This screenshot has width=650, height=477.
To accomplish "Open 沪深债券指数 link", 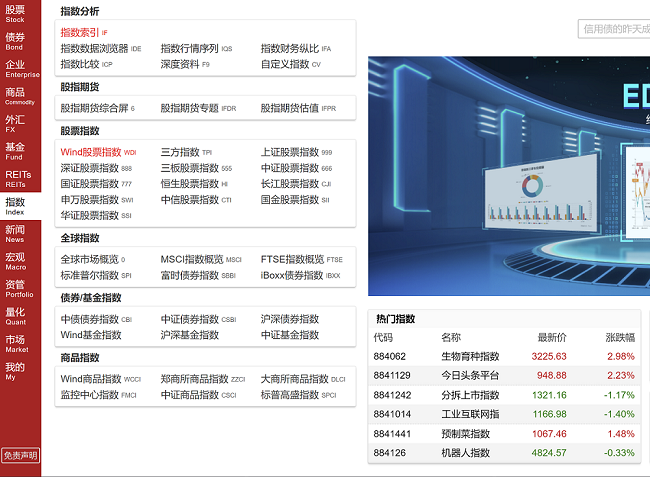I will (289, 319).
